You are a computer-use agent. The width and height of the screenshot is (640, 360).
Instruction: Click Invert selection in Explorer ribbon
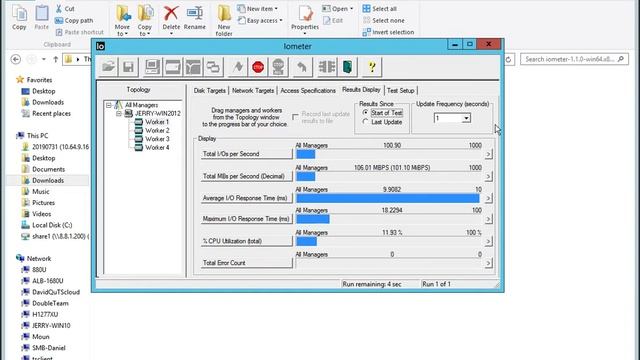[x=388, y=32]
